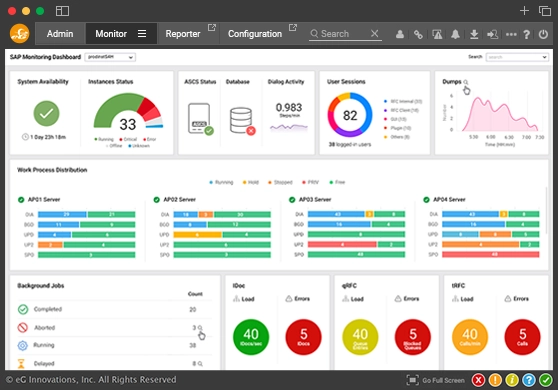Toggle the PRIV legend entry

click(310, 182)
